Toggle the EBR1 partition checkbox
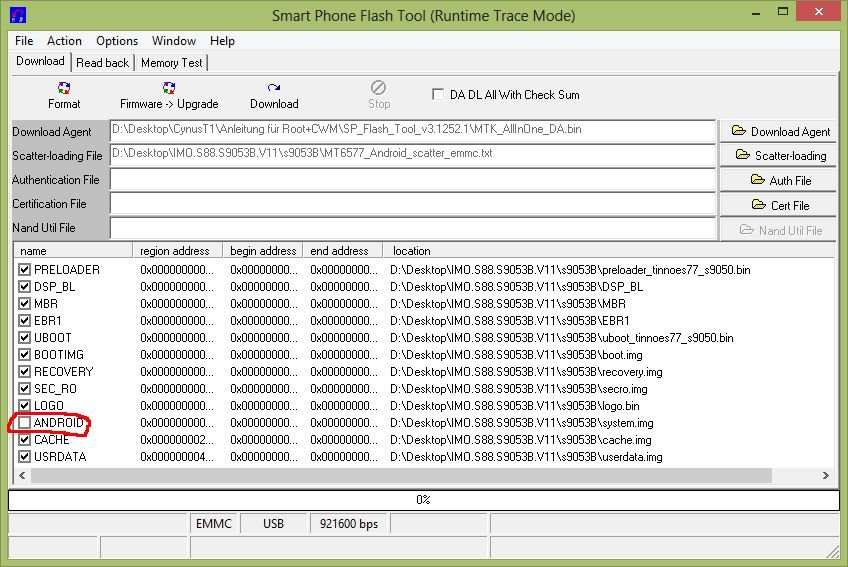Viewport: 848px width, 567px height. click(x=24, y=320)
